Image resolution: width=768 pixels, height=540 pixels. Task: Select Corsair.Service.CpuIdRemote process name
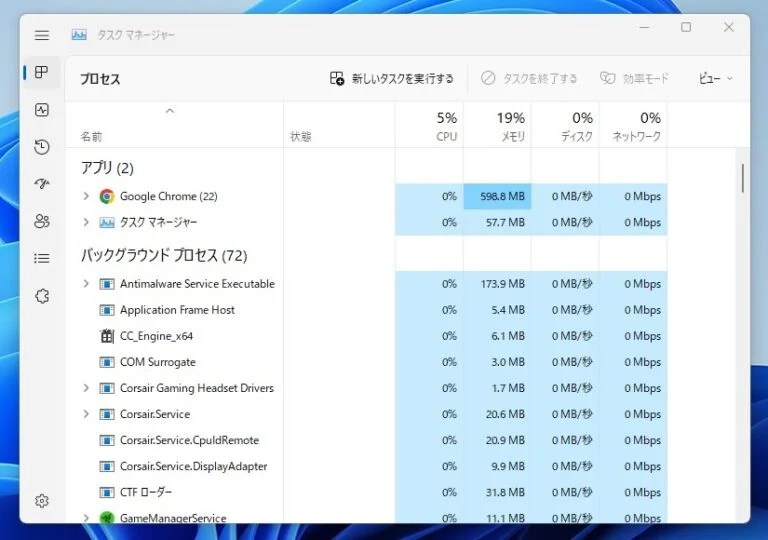pos(190,440)
